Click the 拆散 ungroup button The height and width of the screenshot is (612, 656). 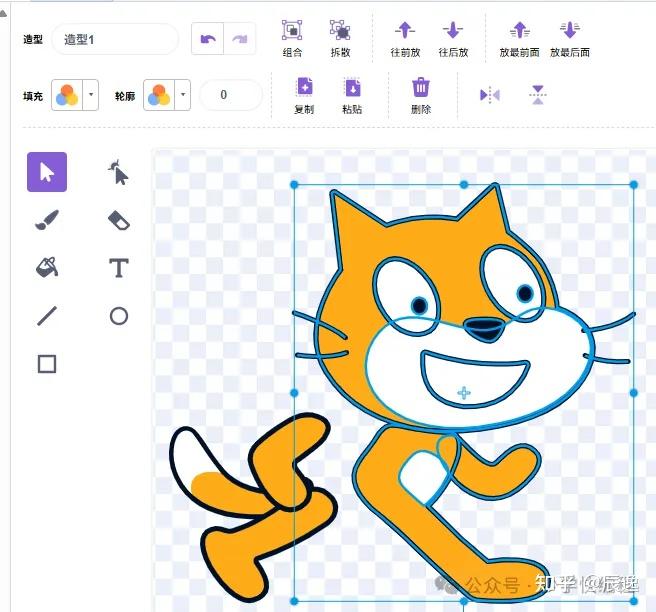[340, 38]
